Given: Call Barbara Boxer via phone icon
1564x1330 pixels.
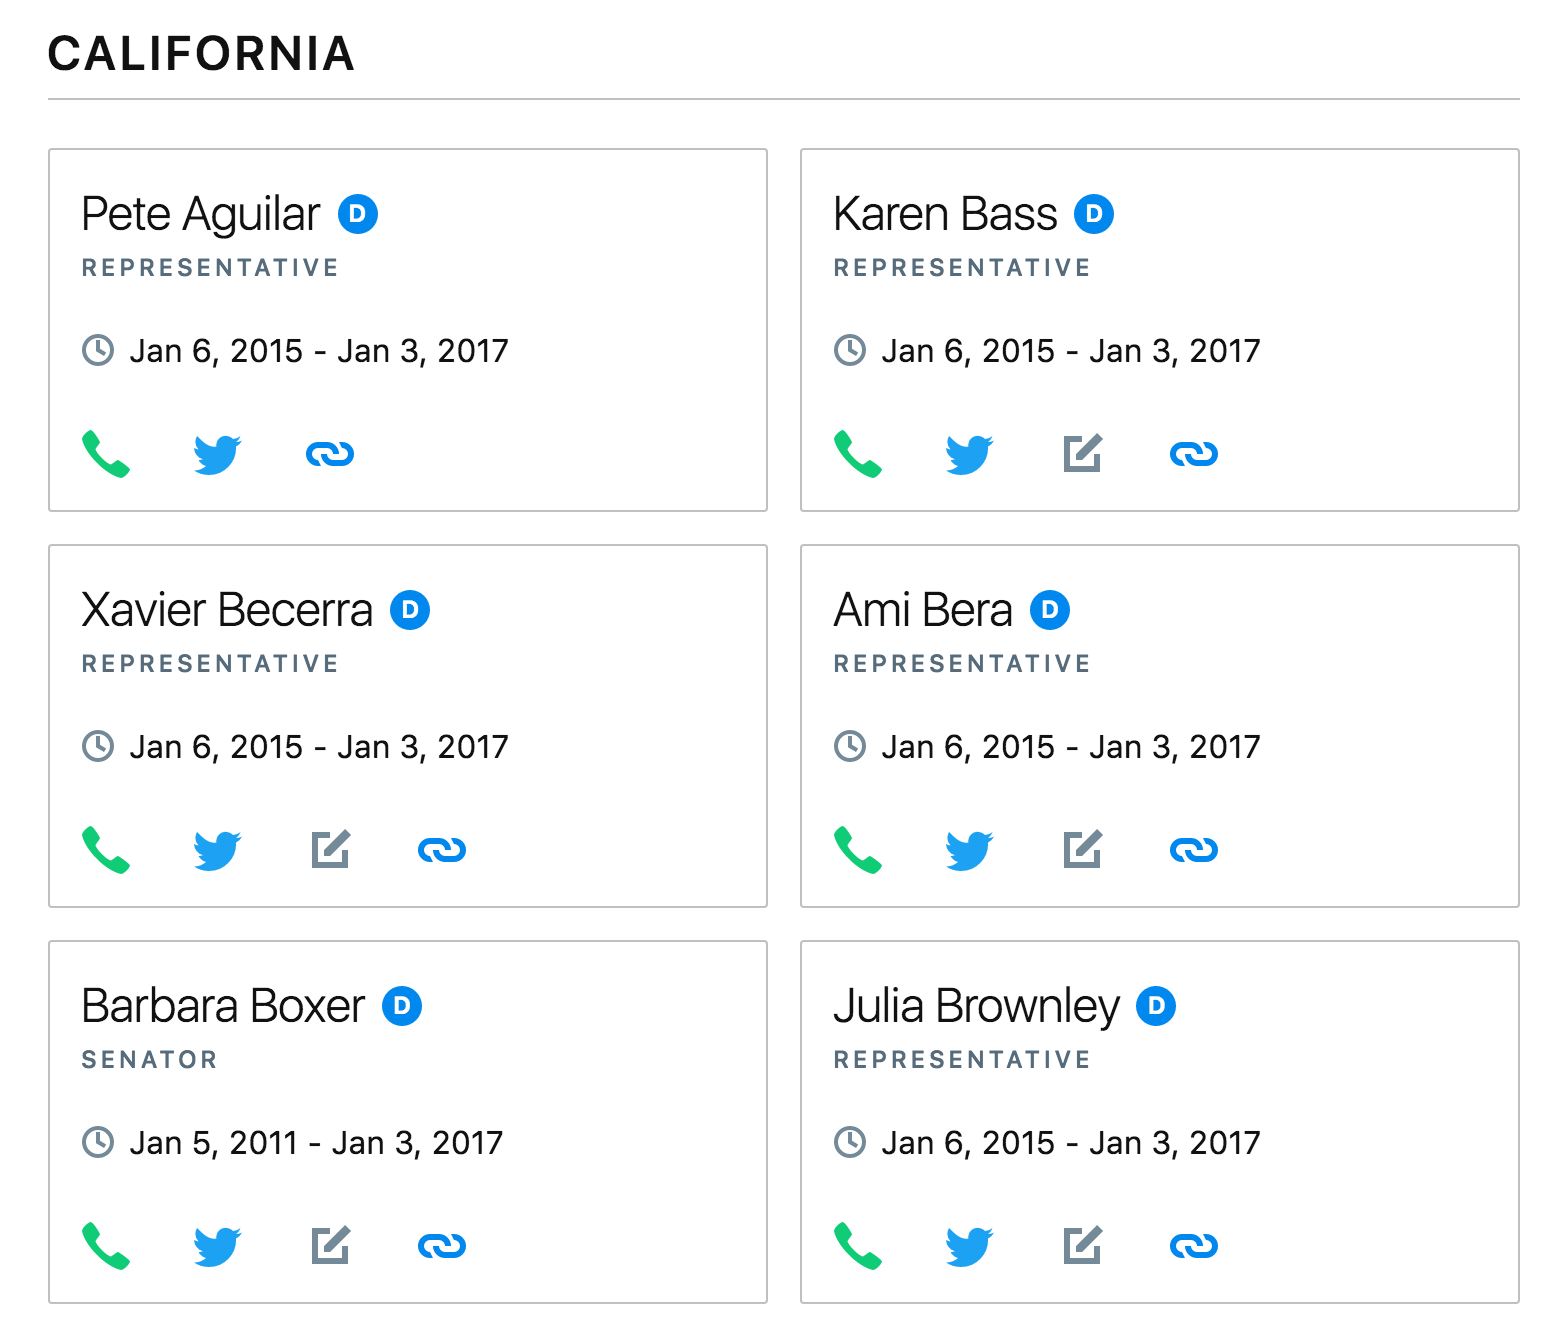Looking at the screenshot, I should tap(105, 1246).
